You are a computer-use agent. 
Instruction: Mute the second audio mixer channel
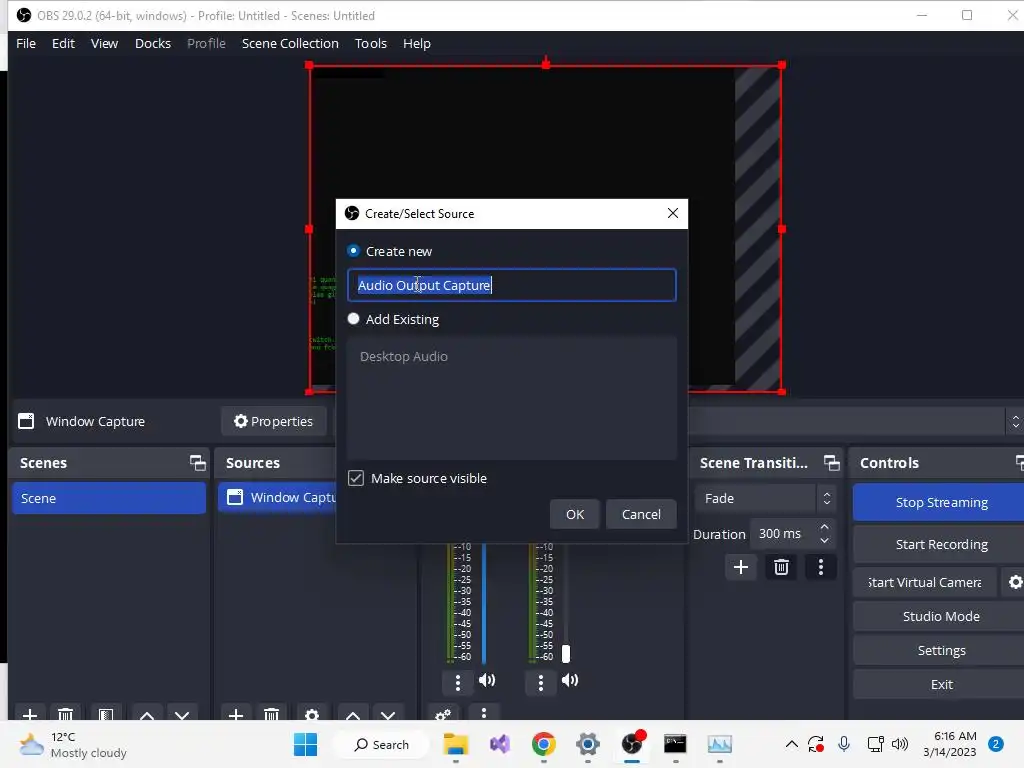coord(569,680)
